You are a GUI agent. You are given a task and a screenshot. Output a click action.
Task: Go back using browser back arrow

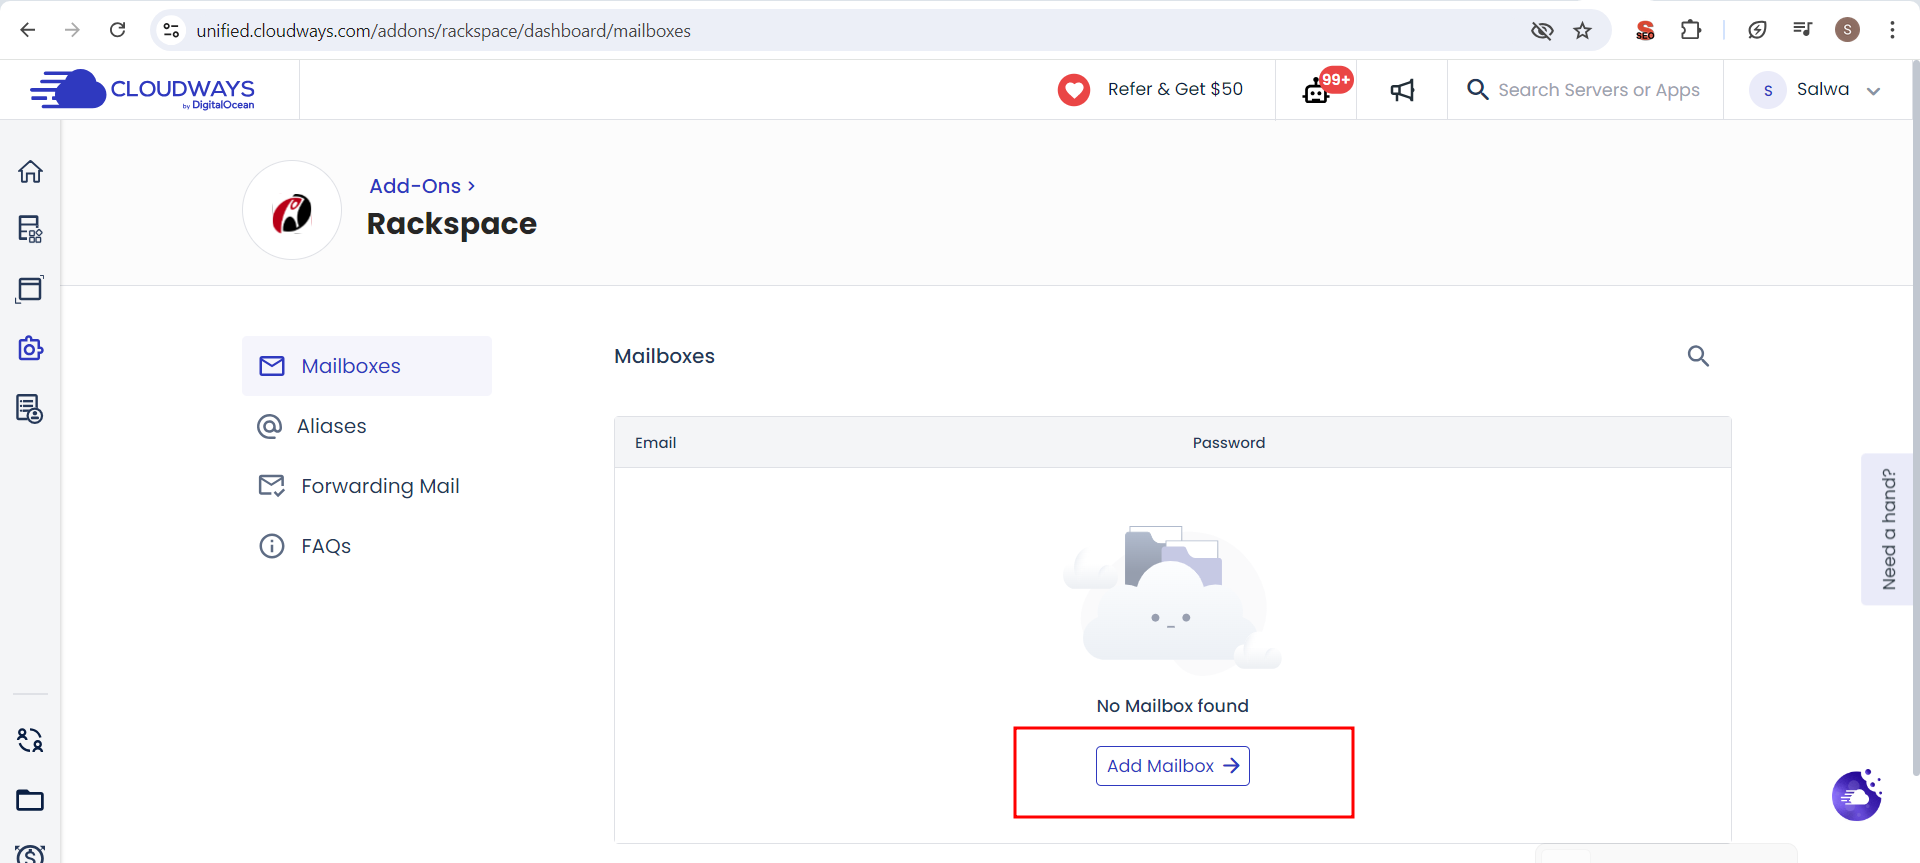click(28, 30)
